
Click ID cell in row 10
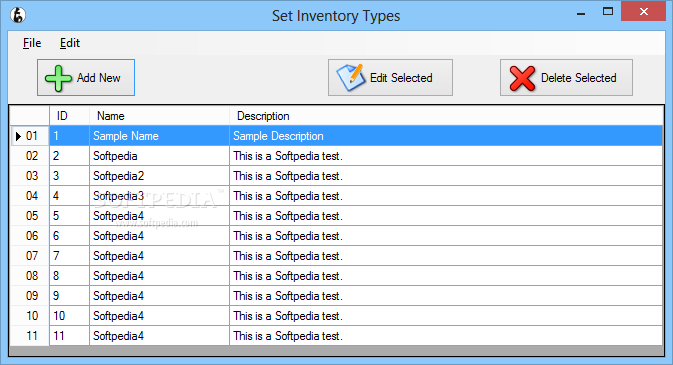(x=70, y=316)
